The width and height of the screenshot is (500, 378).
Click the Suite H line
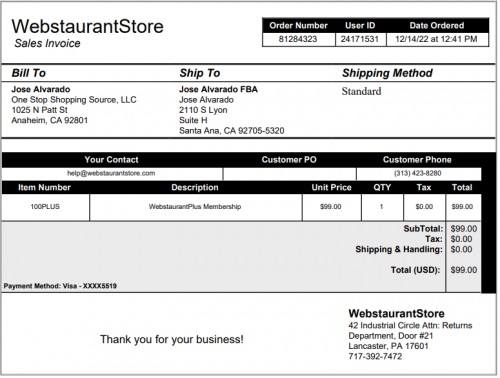pos(193,120)
